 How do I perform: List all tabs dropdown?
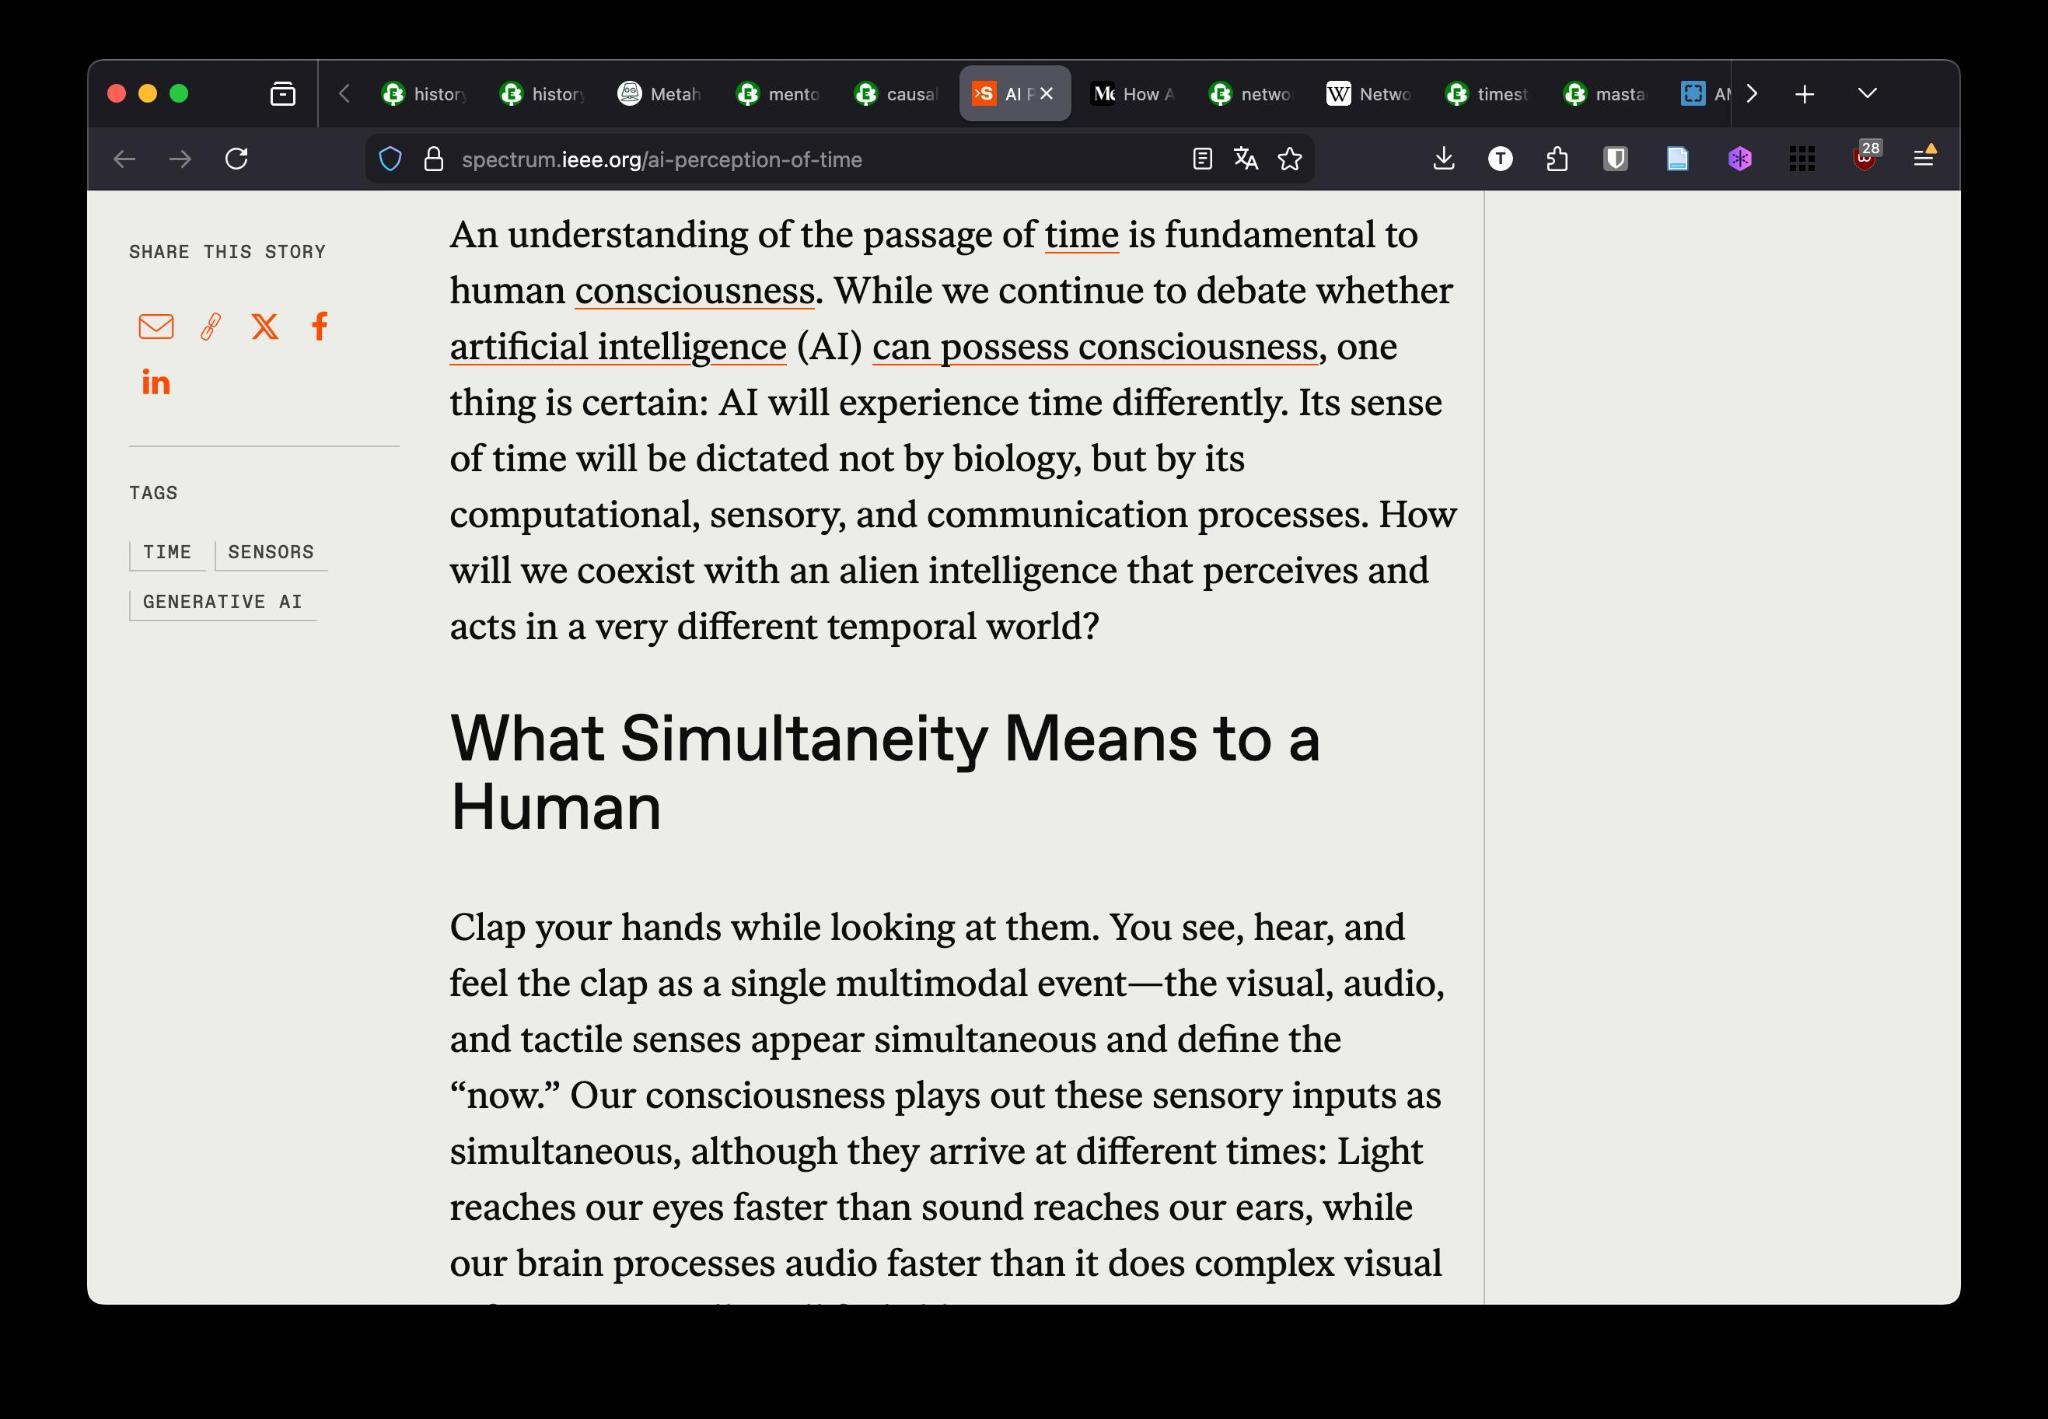click(1867, 93)
